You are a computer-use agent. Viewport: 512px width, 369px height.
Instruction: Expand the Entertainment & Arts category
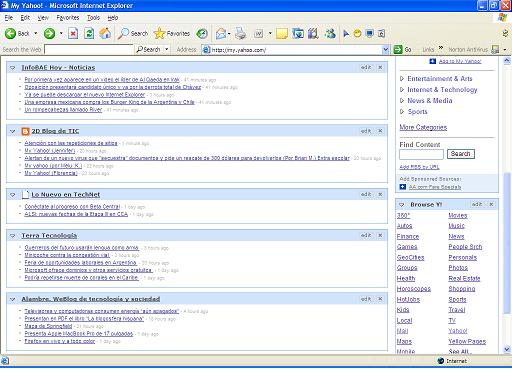pos(402,79)
